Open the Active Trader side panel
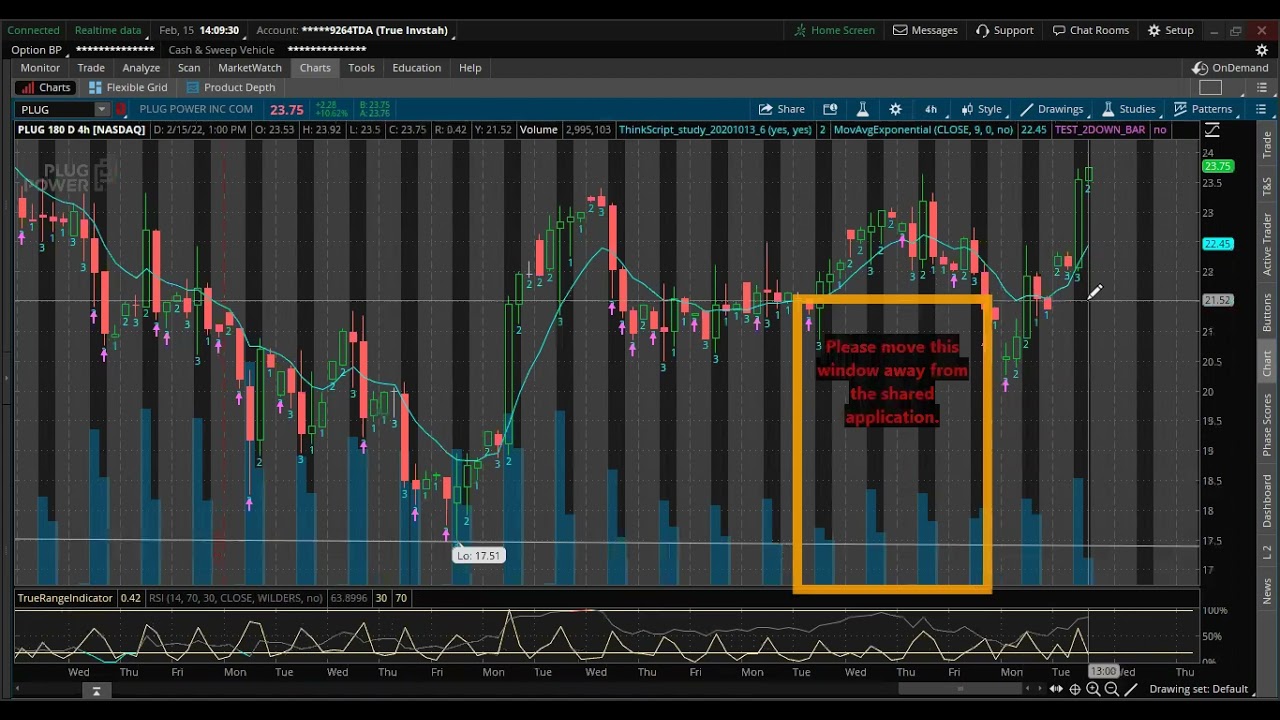 [1267, 244]
